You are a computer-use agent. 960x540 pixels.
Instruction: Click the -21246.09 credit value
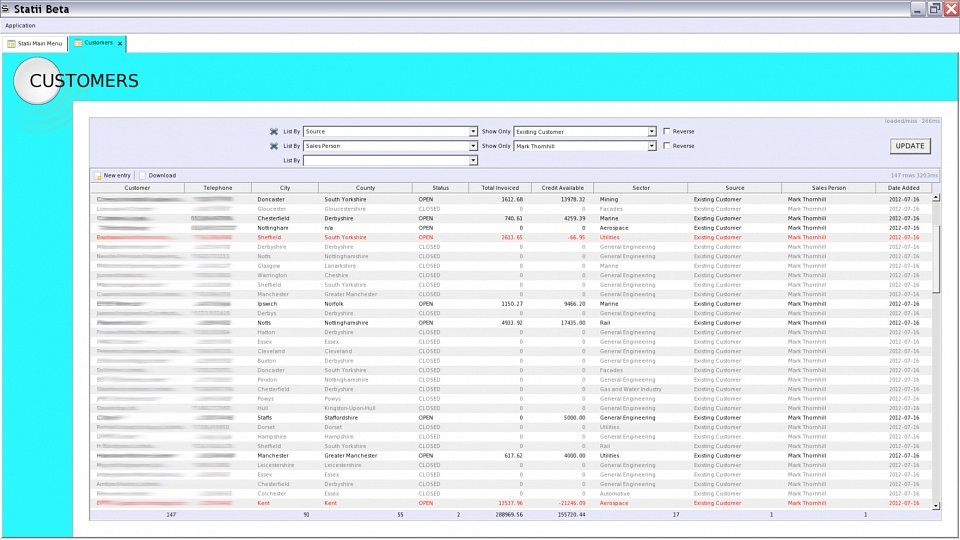[x=572, y=503]
